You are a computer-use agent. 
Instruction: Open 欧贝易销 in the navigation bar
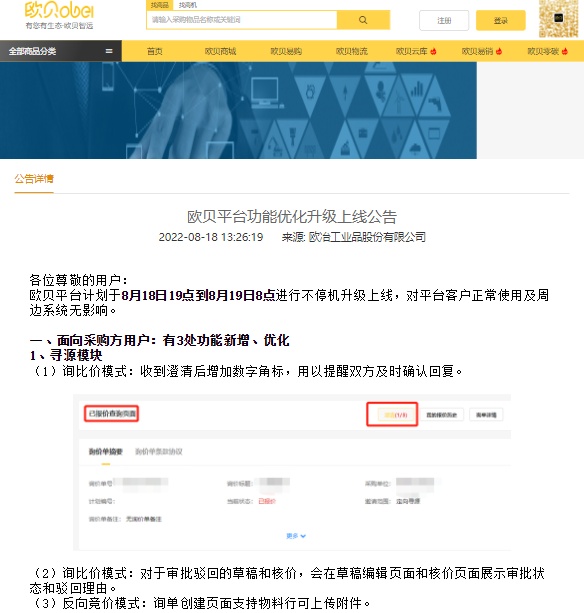(x=482, y=51)
